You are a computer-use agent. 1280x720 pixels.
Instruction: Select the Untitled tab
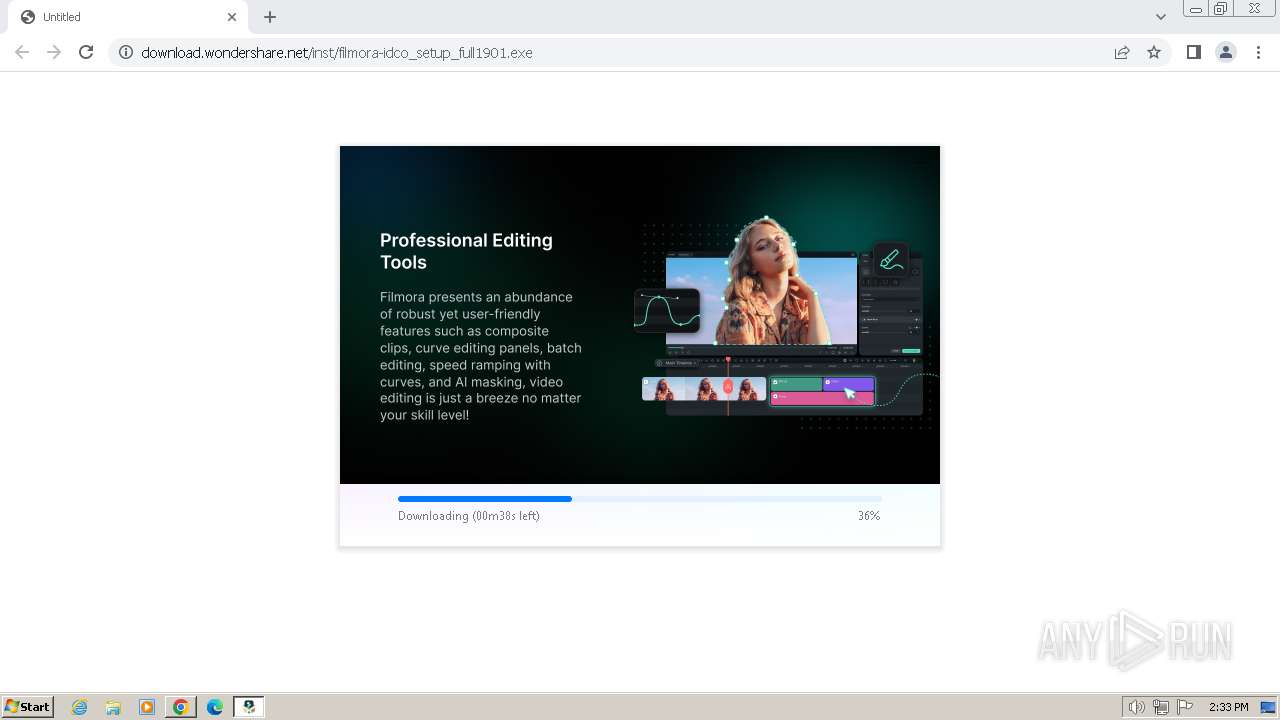(128, 17)
